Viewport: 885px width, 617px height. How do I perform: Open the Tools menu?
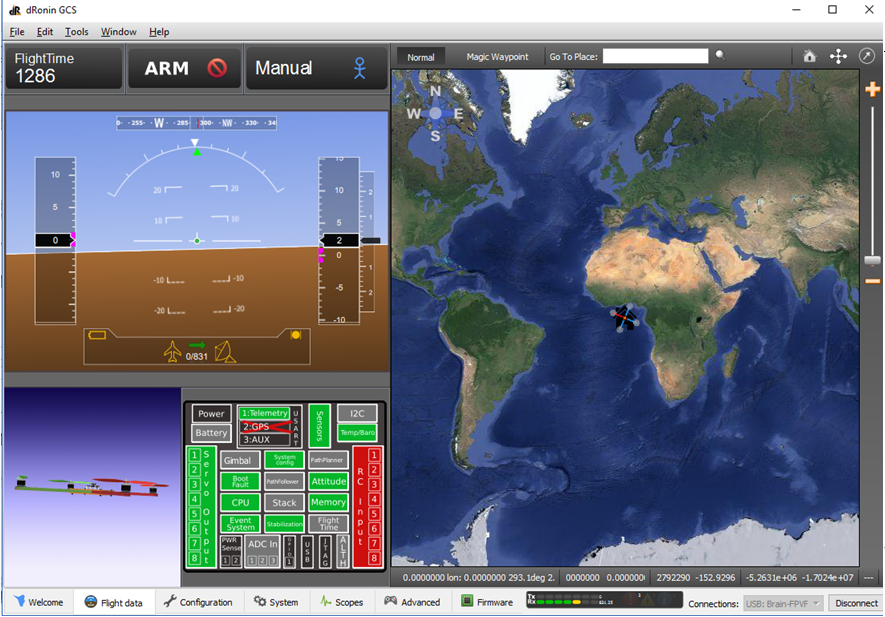[77, 32]
